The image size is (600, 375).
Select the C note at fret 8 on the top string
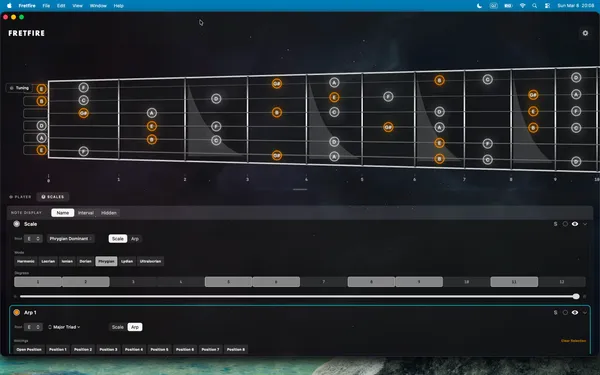487,80
